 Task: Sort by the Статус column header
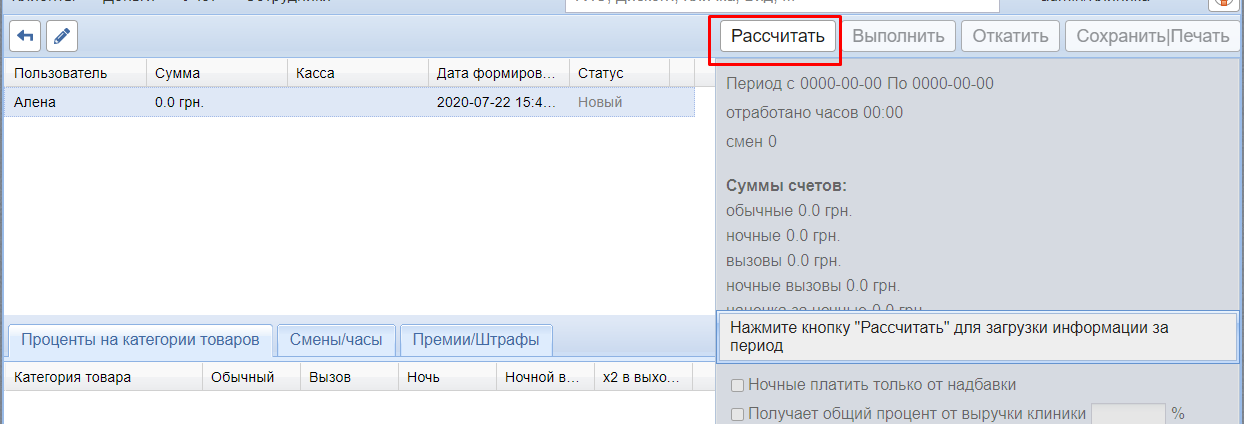coord(618,73)
